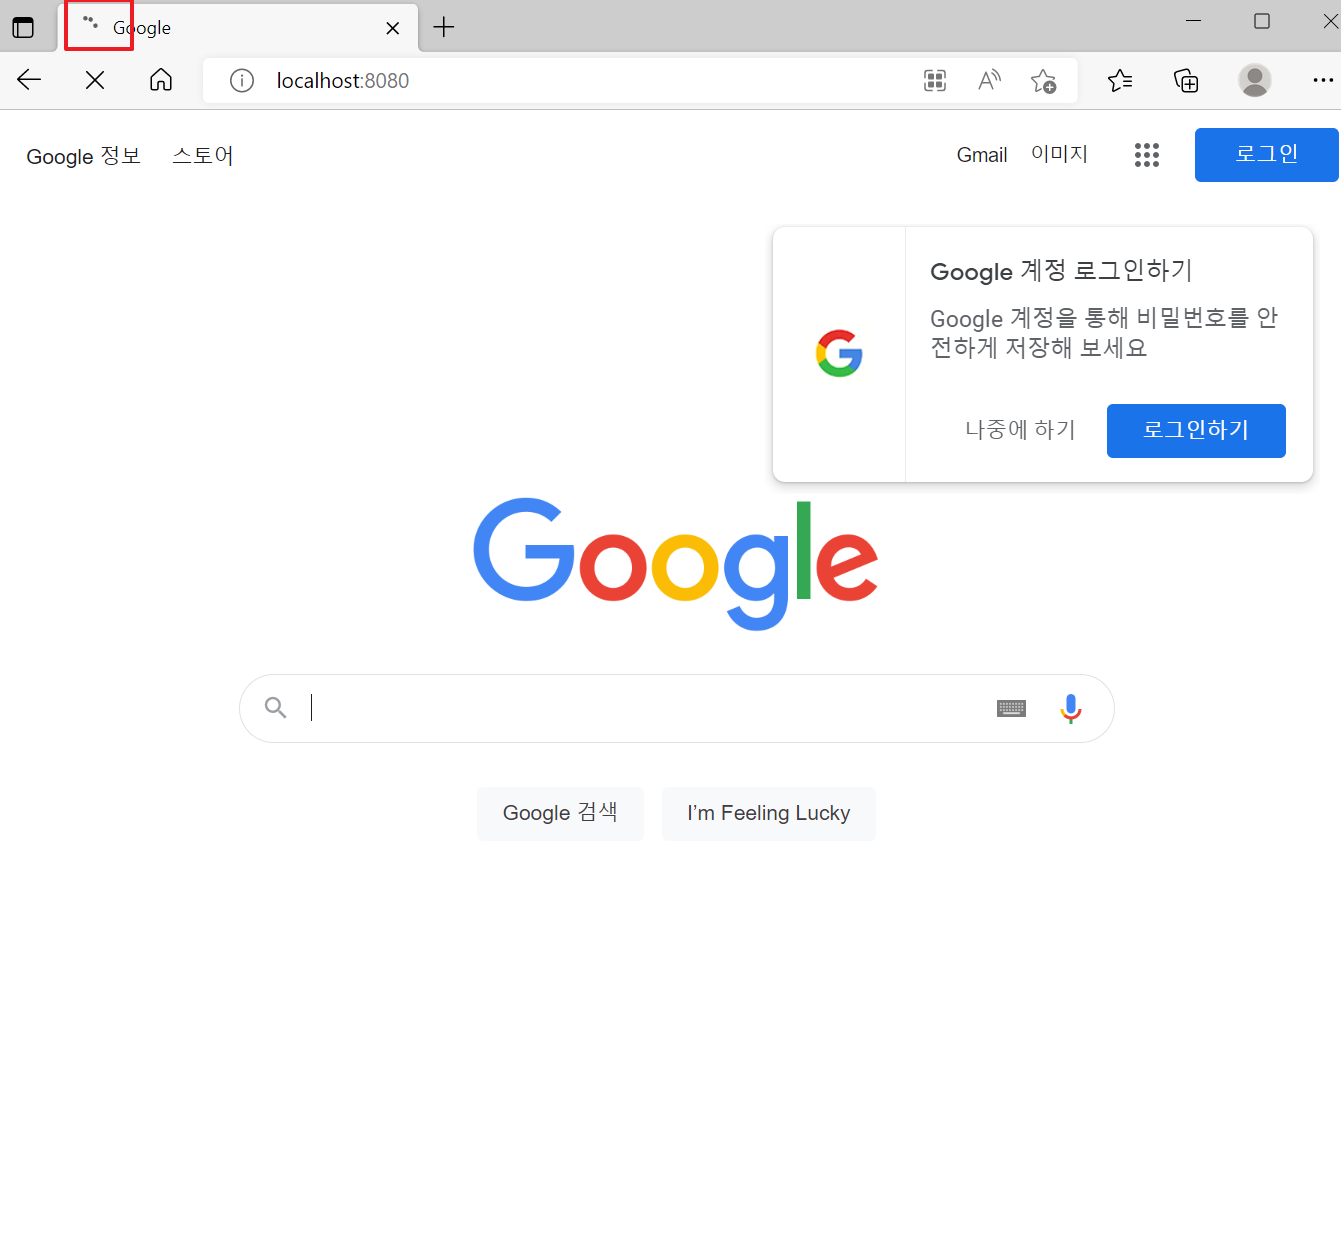The image size is (1341, 1235).
Task: Click the magnifier icon in search box
Action: [276, 708]
